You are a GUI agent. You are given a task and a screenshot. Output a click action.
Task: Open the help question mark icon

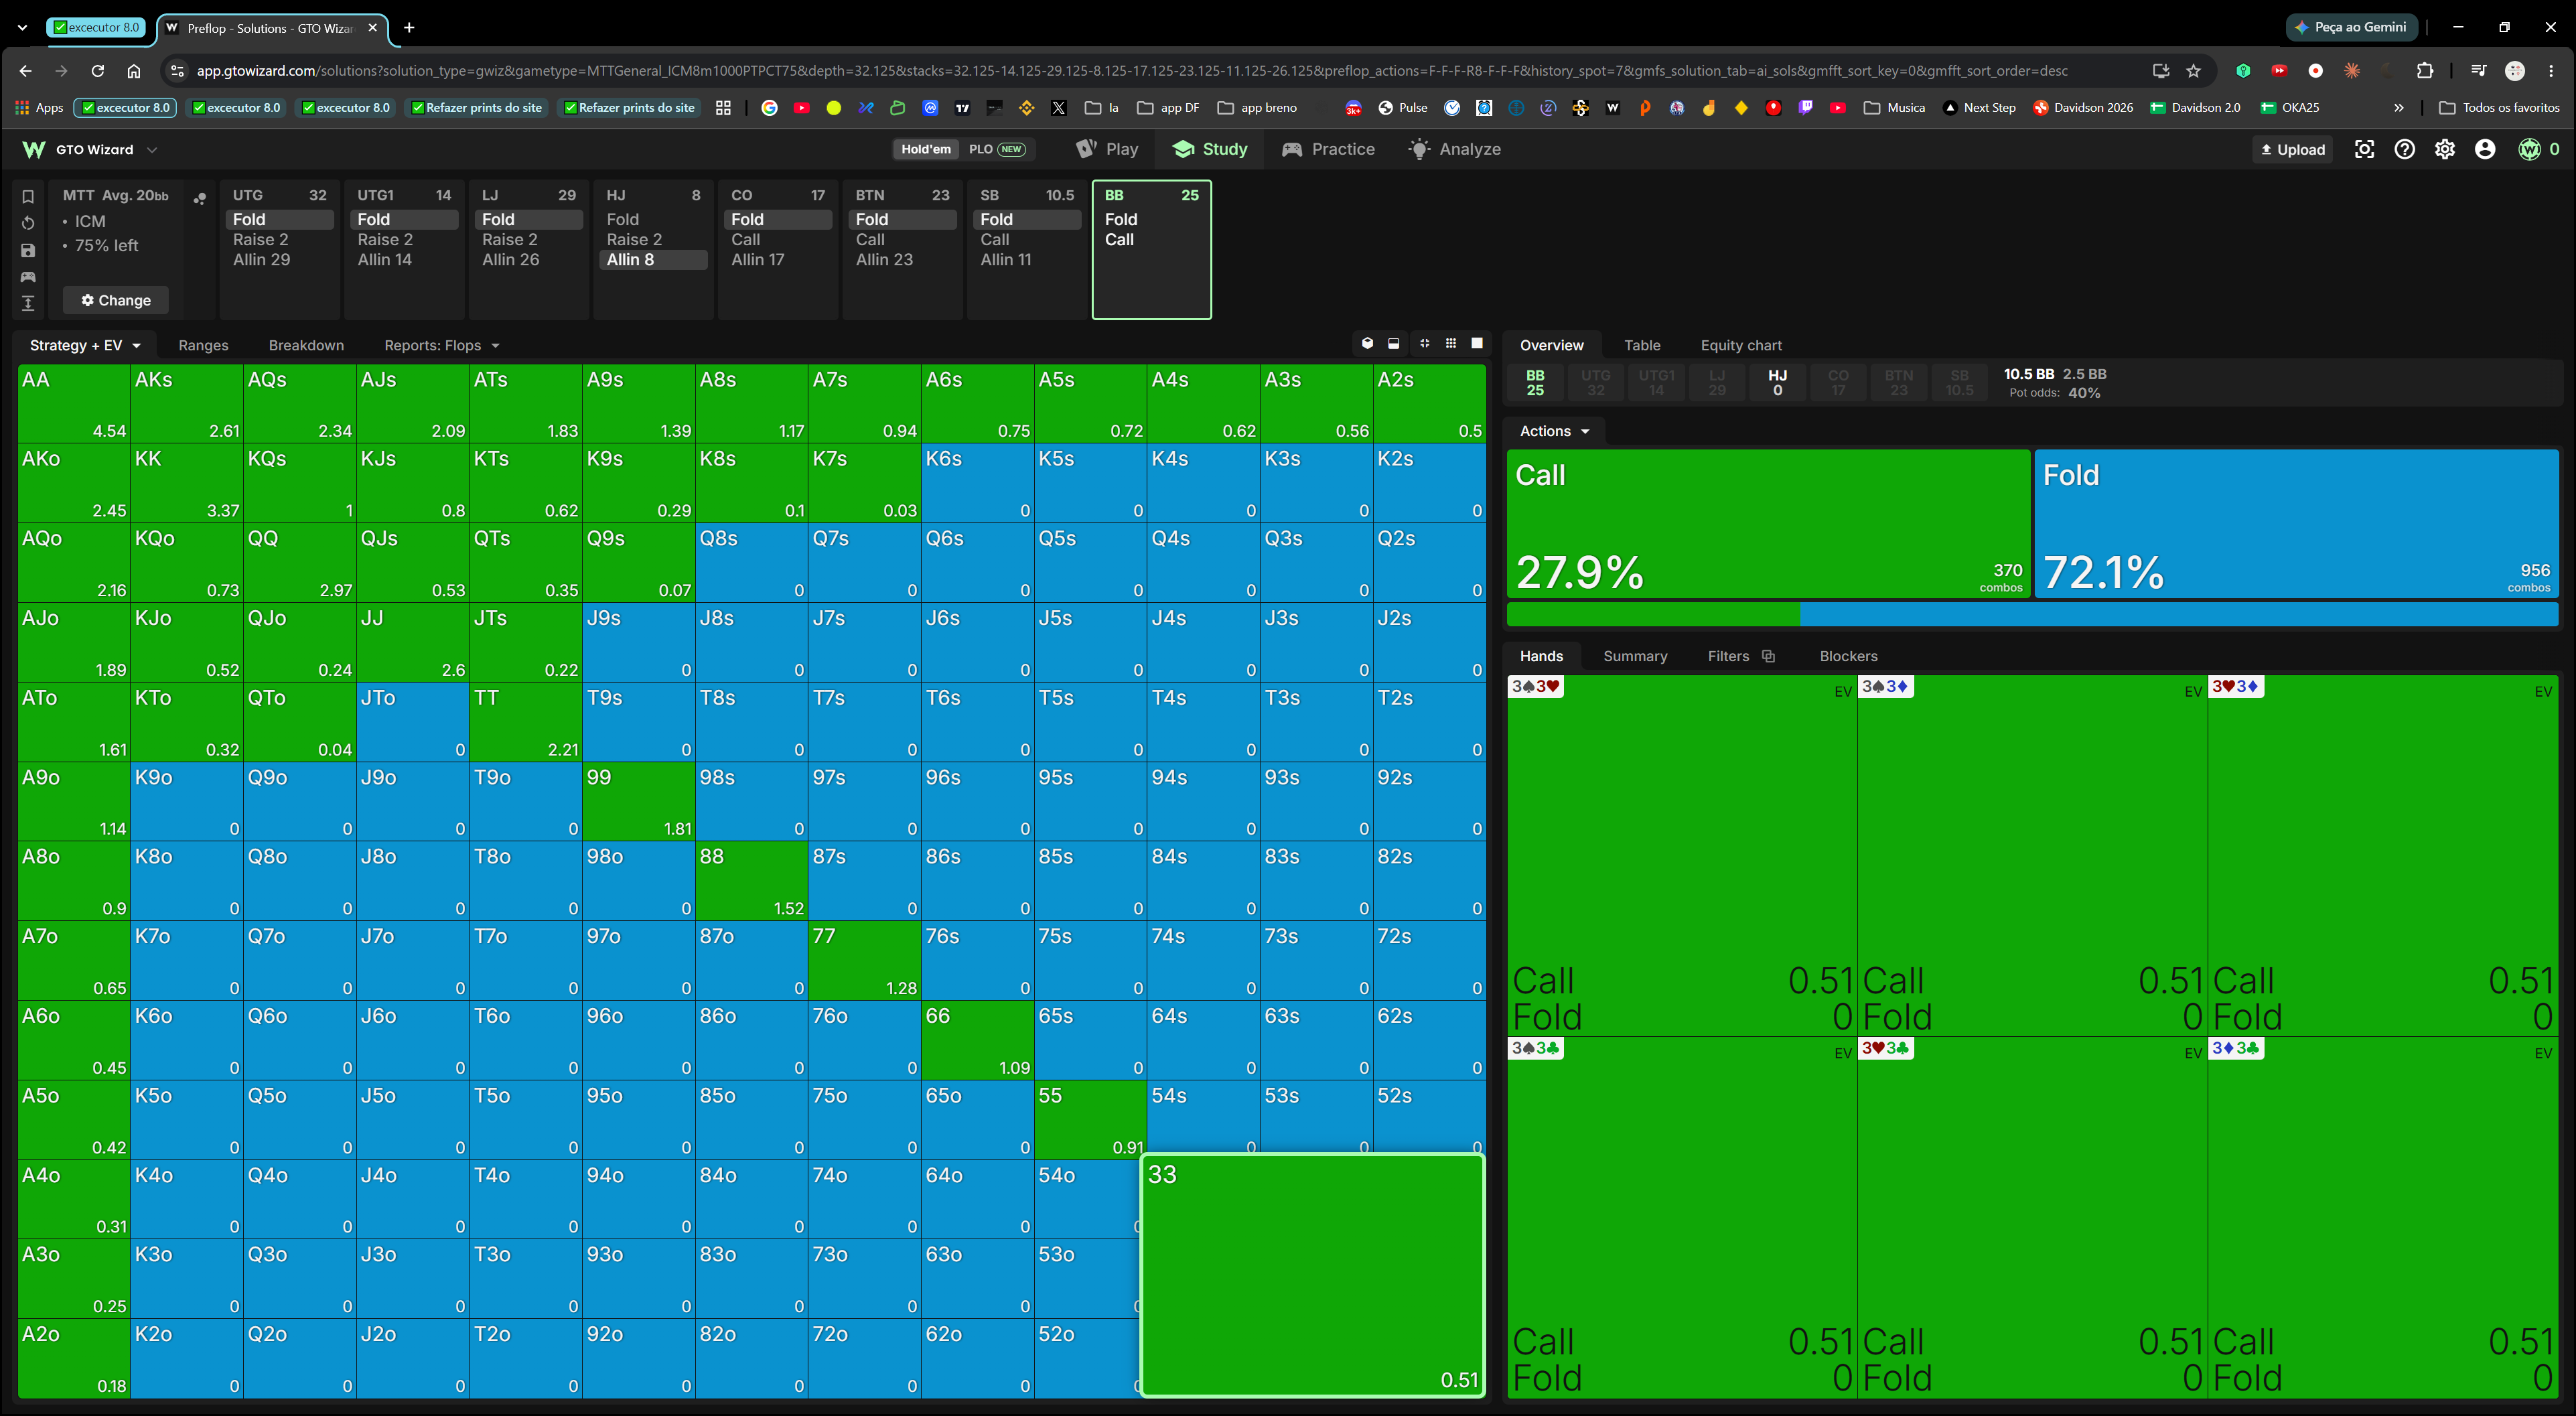2404,149
